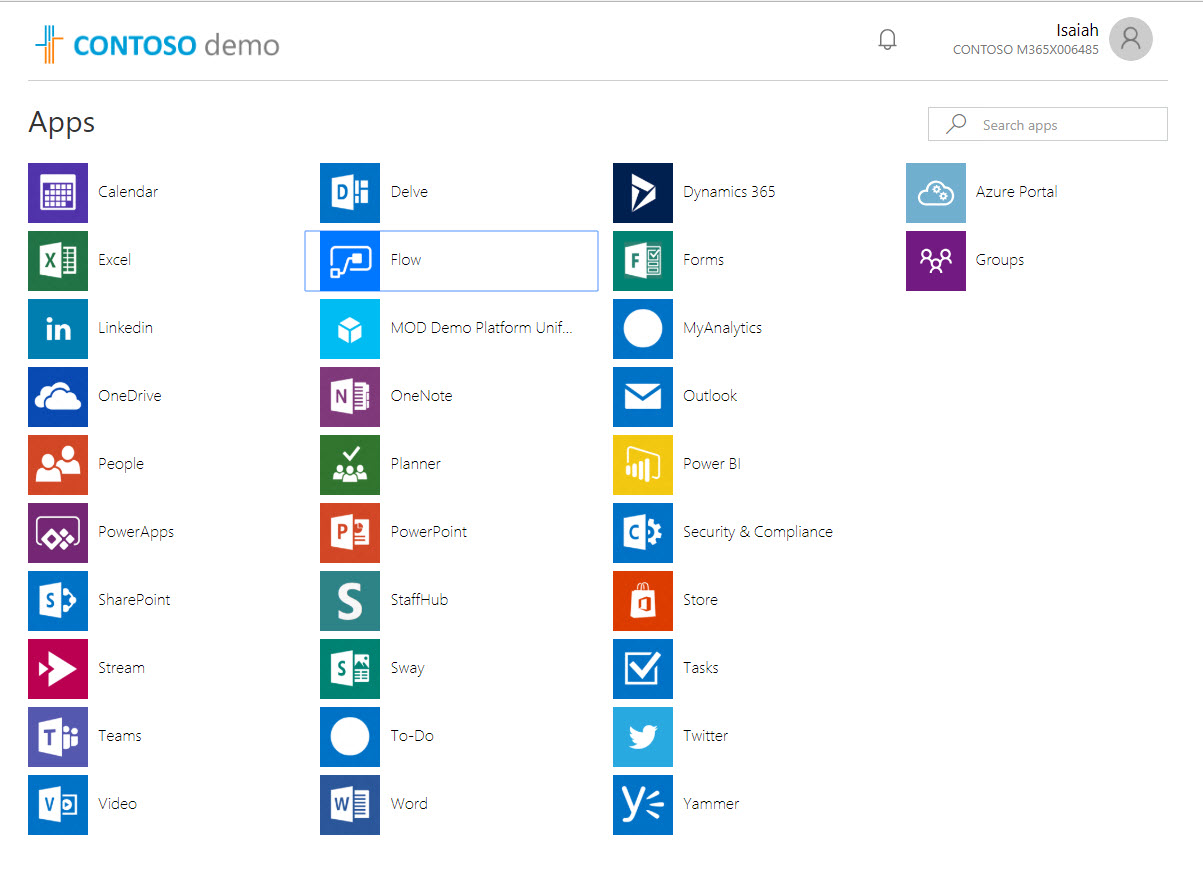1203x878 pixels.
Task: Open the Security & Compliance icon
Action: click(x=643, y=533)
